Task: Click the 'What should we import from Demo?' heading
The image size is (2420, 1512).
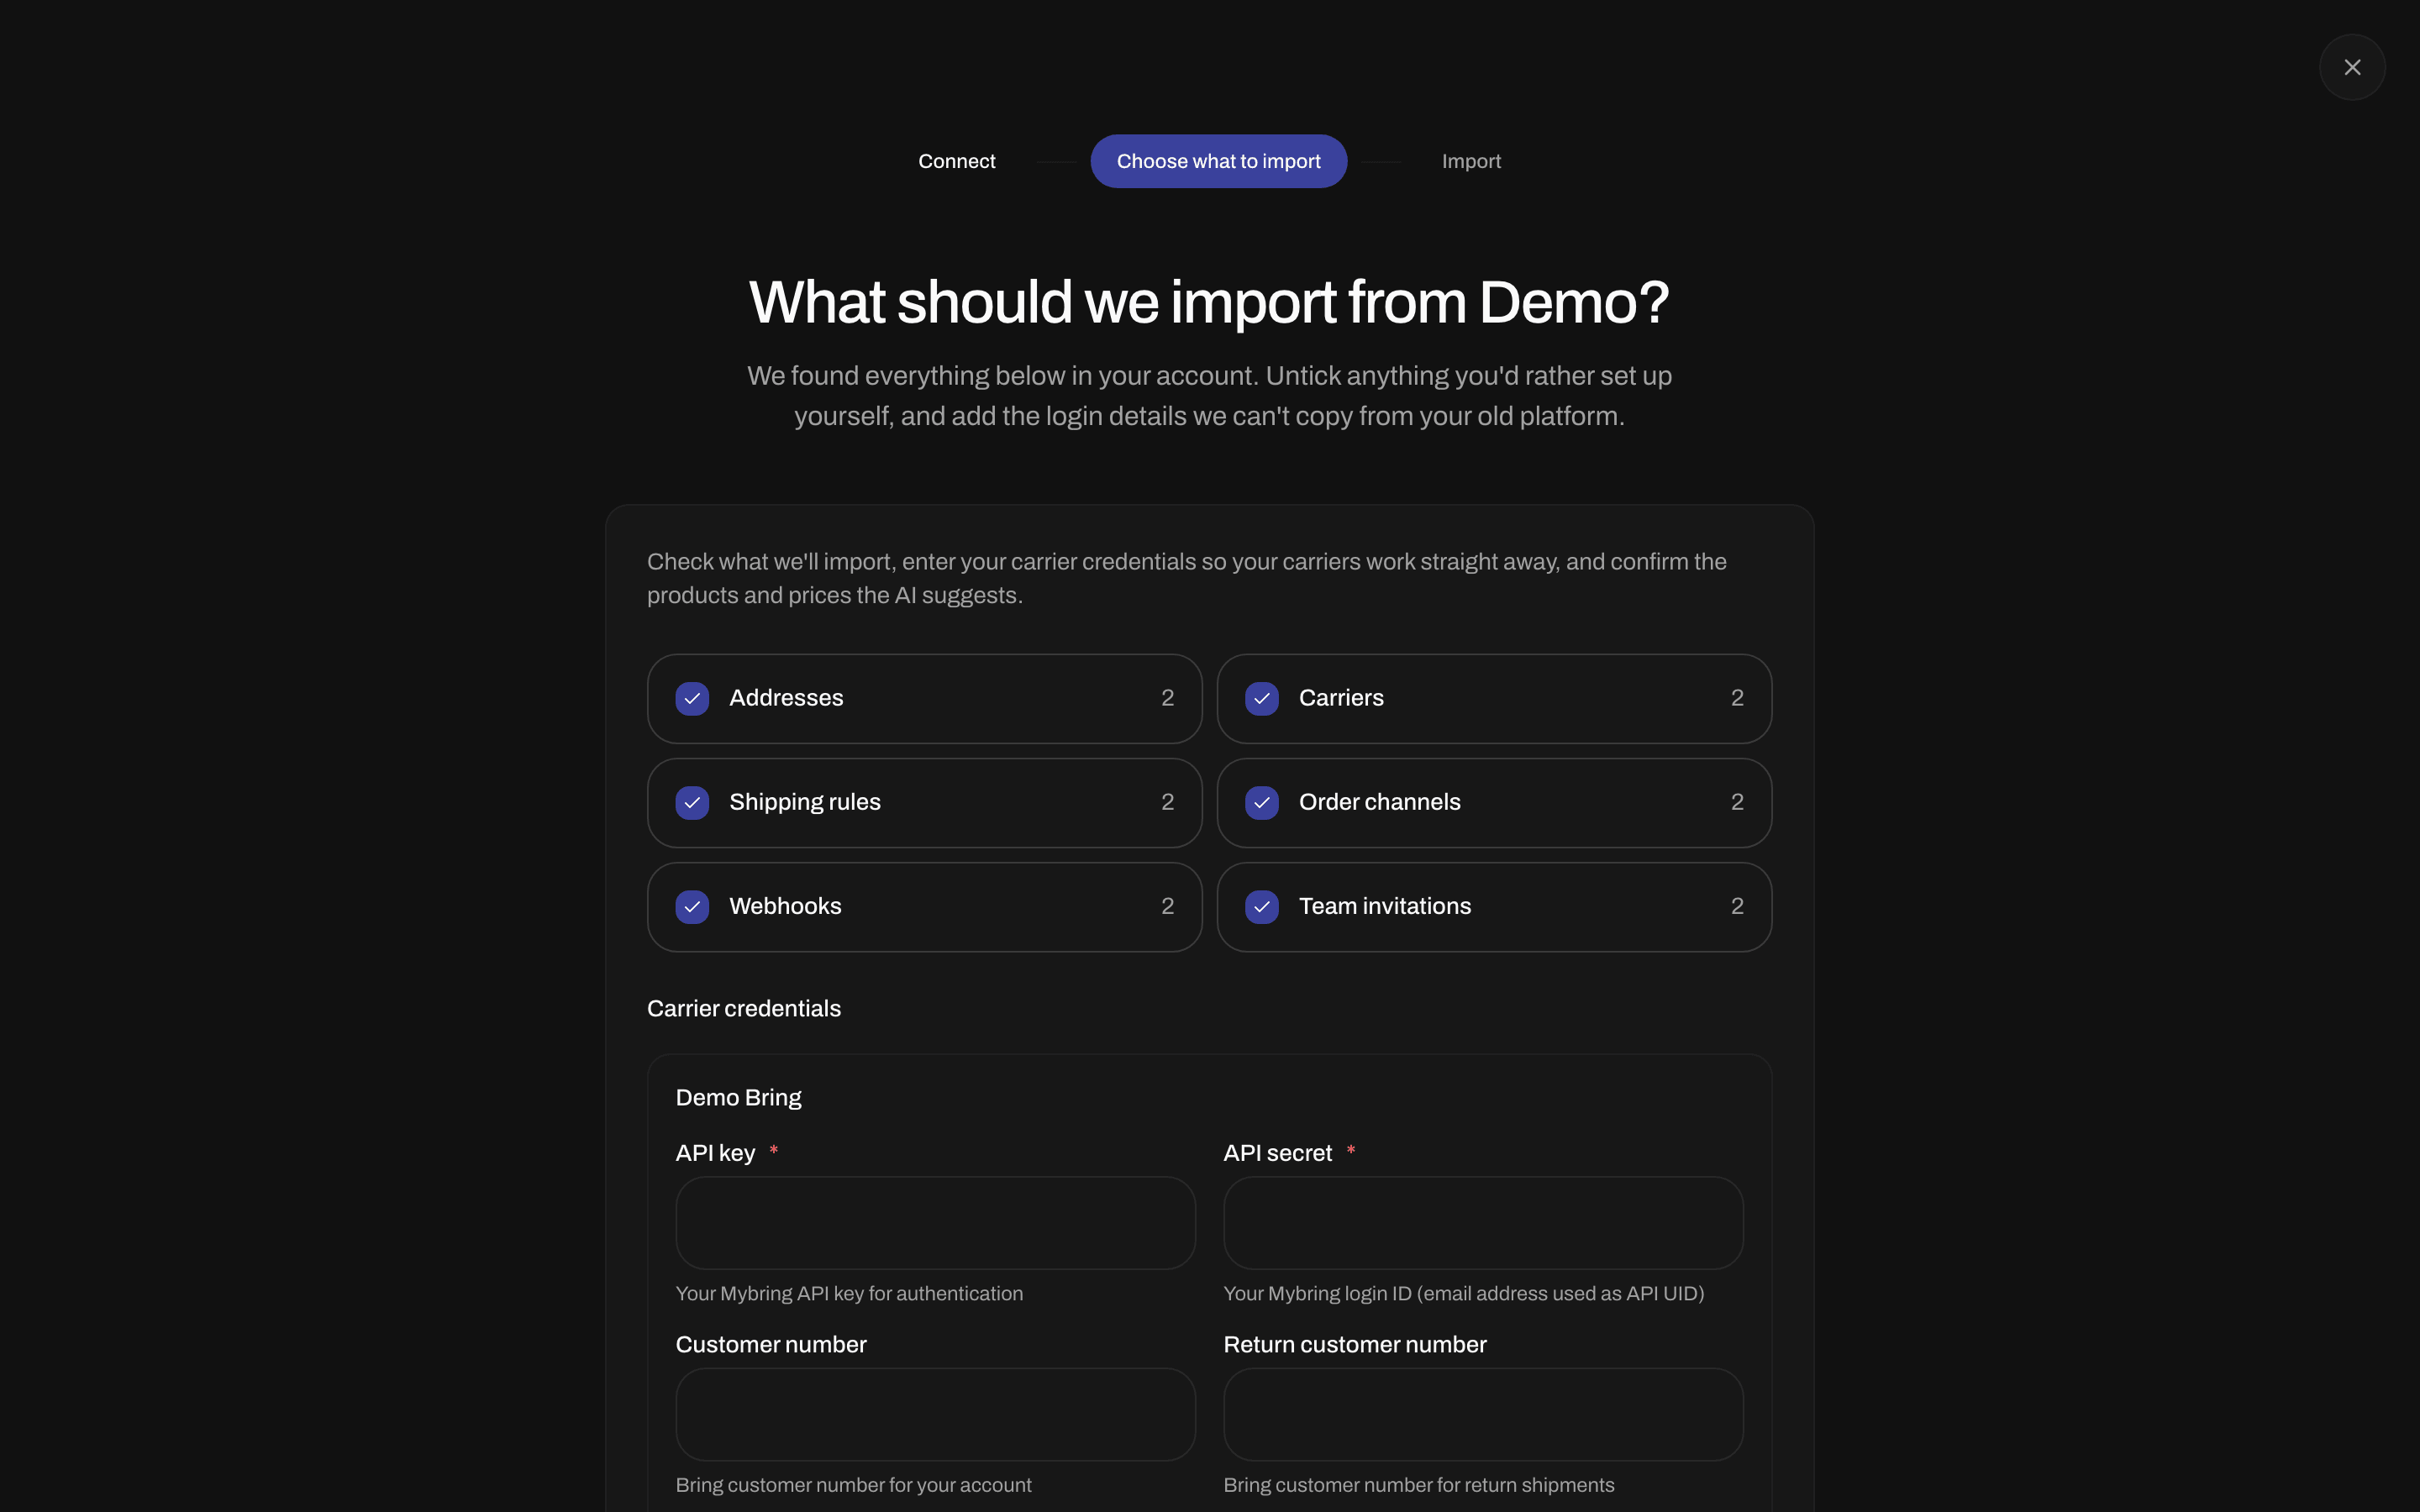Action: pyautogui.click(x=1209, y=302)
